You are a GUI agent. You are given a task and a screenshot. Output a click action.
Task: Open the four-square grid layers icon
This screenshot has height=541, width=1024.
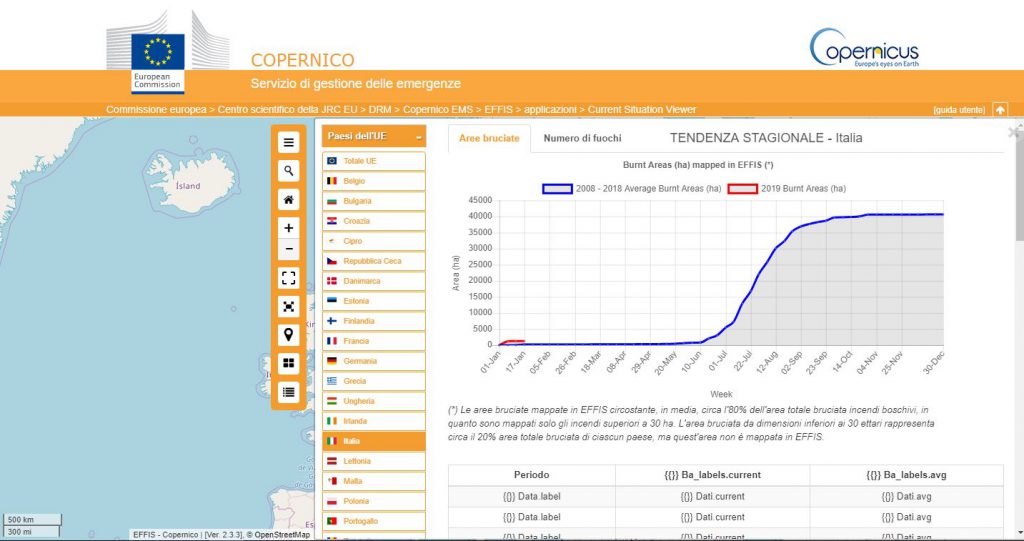pos(288,363)
